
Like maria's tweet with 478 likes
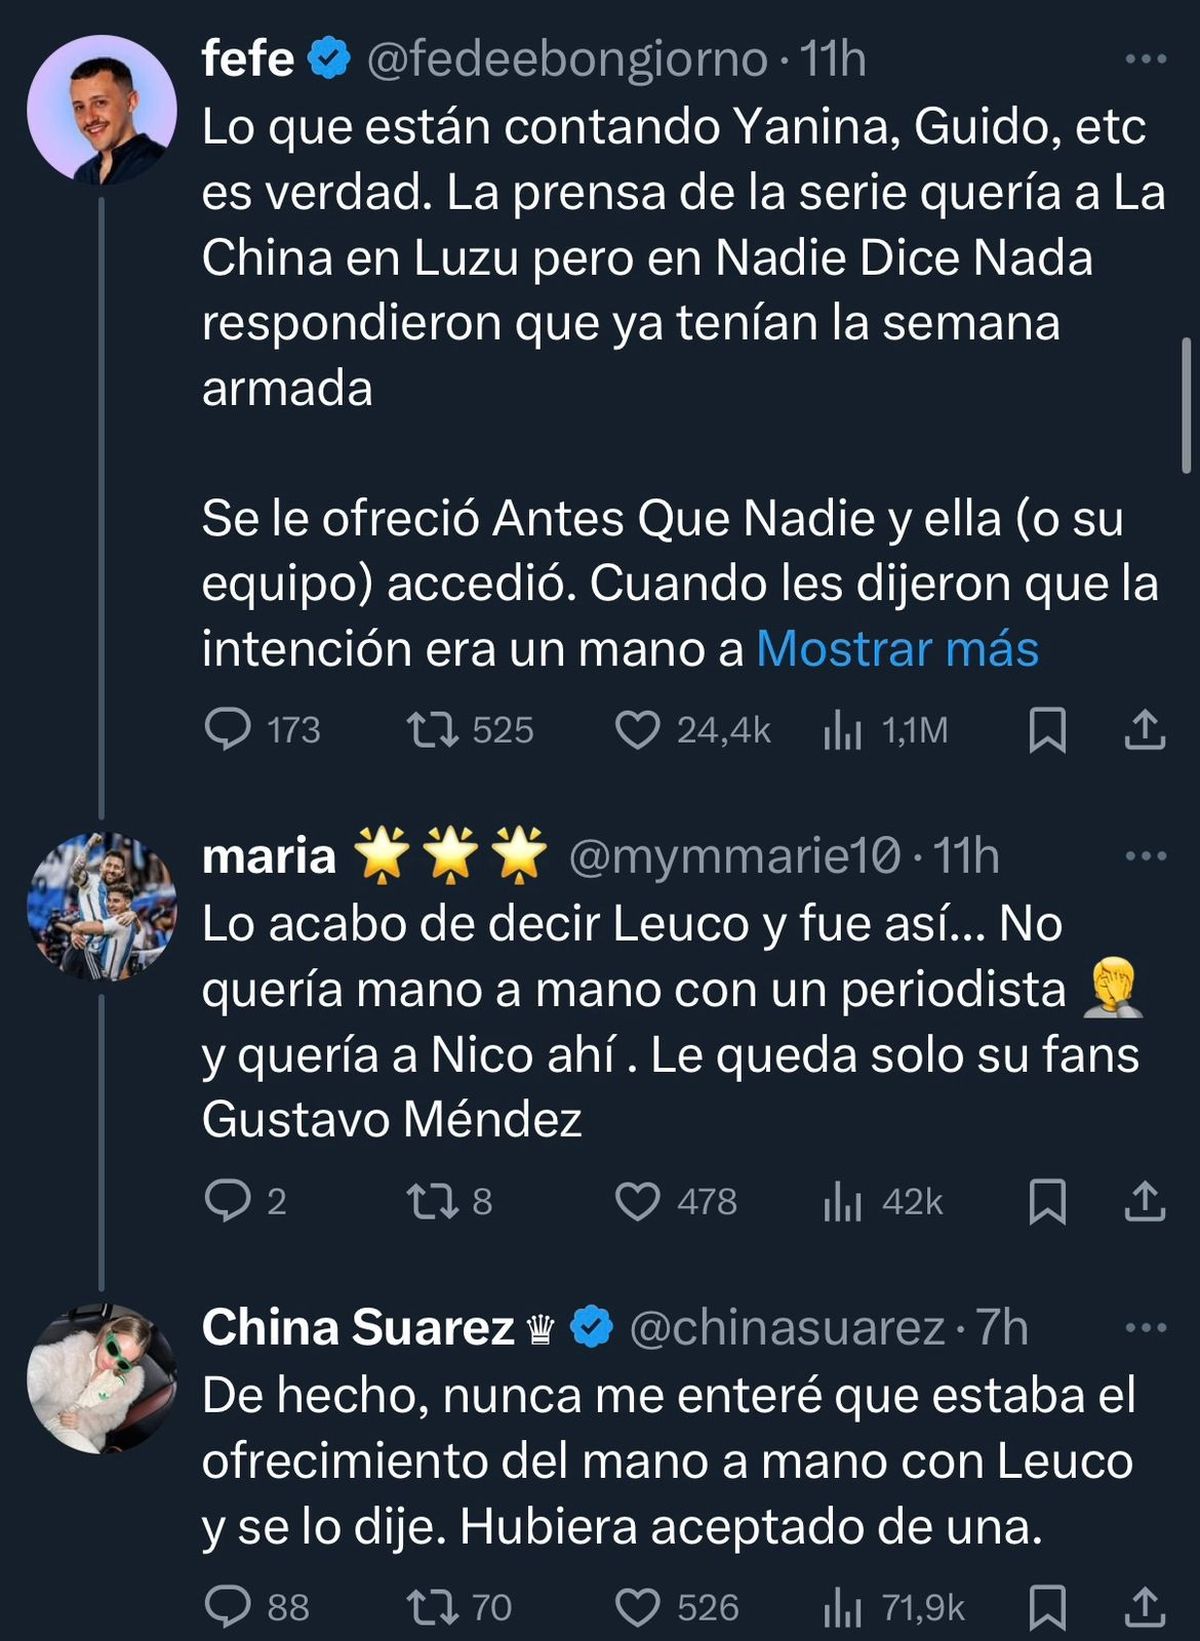tap(637, 1201)
